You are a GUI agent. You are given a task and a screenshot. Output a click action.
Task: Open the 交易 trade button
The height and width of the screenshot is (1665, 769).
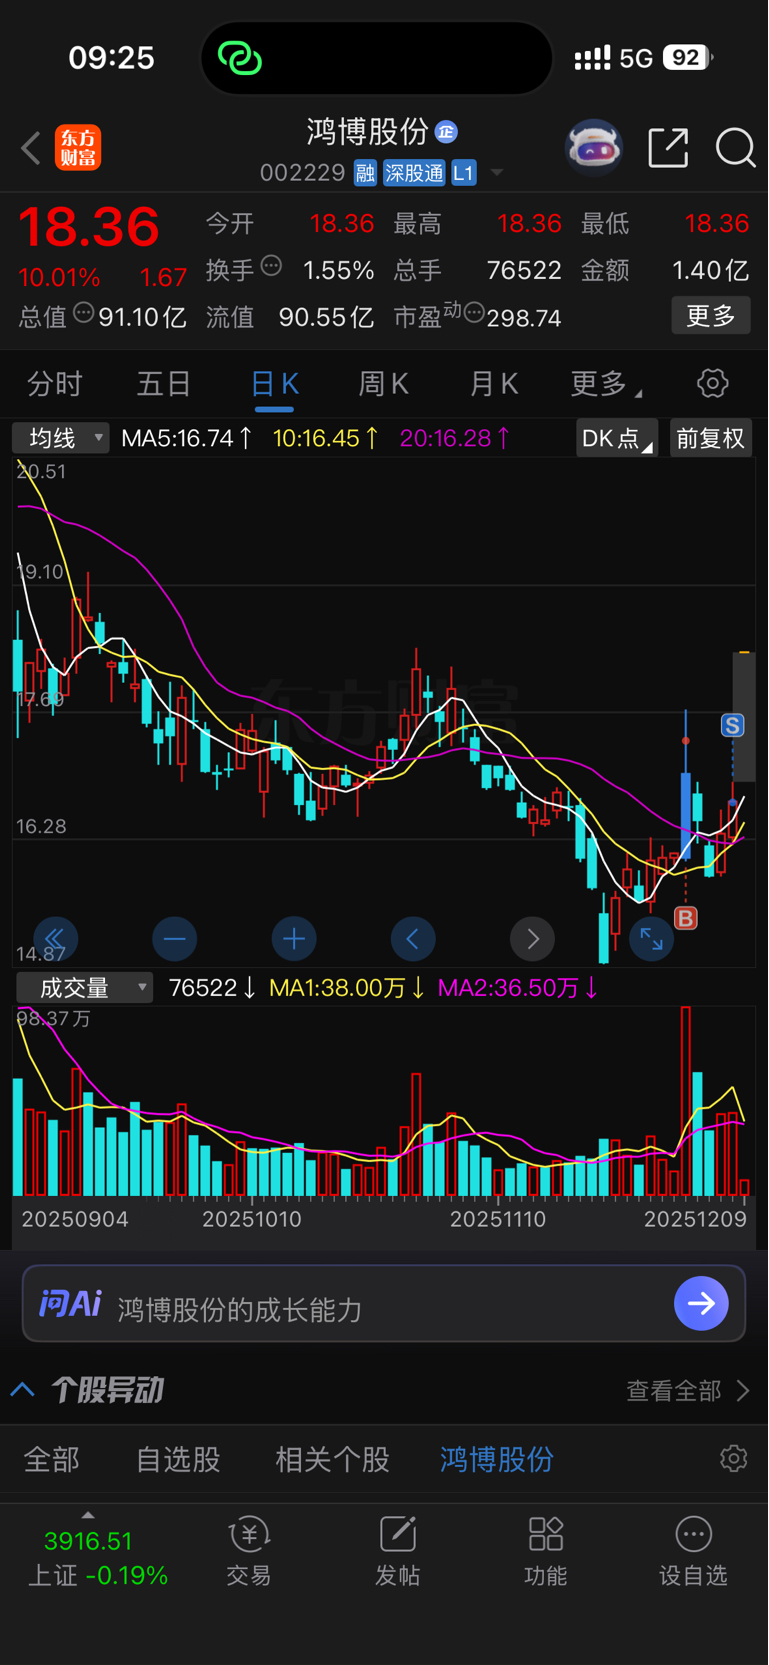[248, 1551]
